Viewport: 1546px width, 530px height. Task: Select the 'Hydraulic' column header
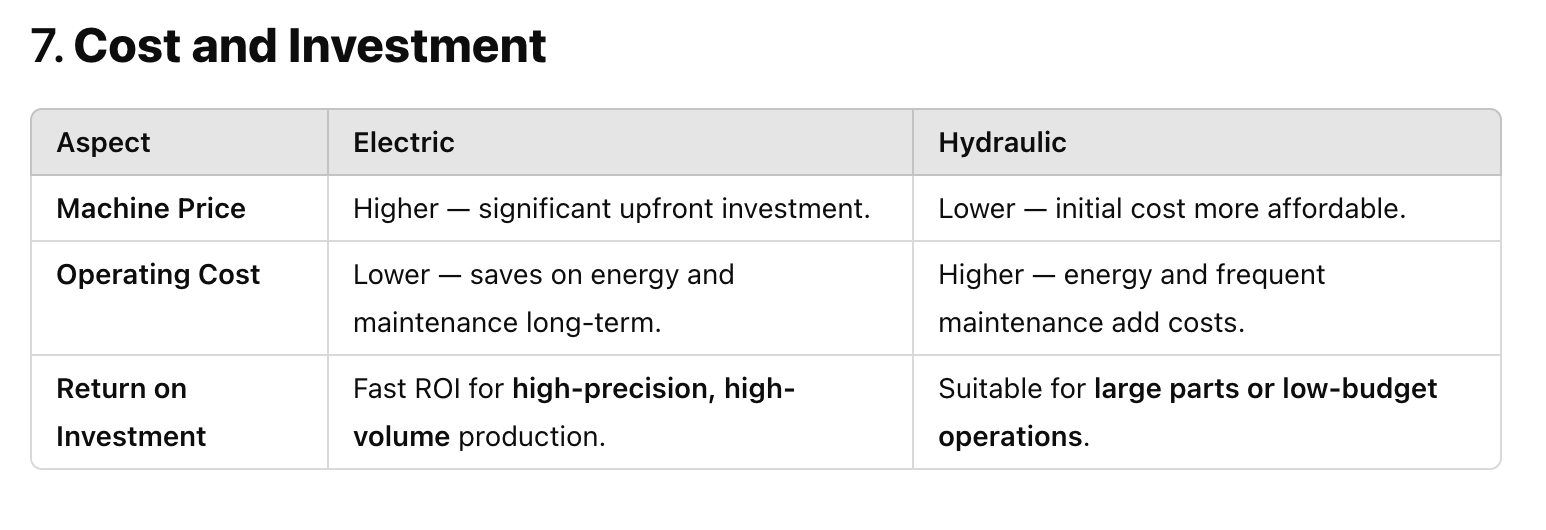pyautogui.click(x=1002, y=142)
